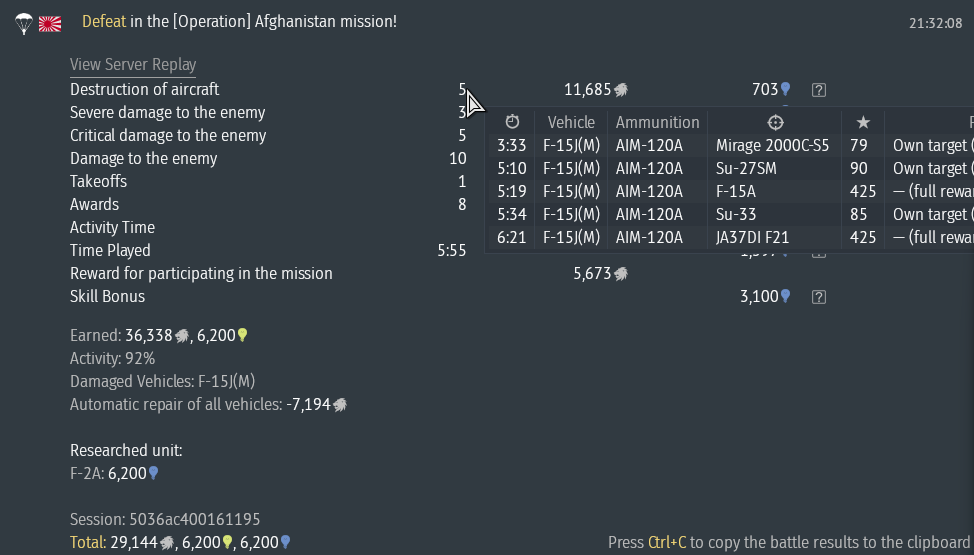Image resolution: width=974 pixels, height=555 pixels.
Task: Click silver lion icon beside 11,685 reward
Action: (621, 90)
